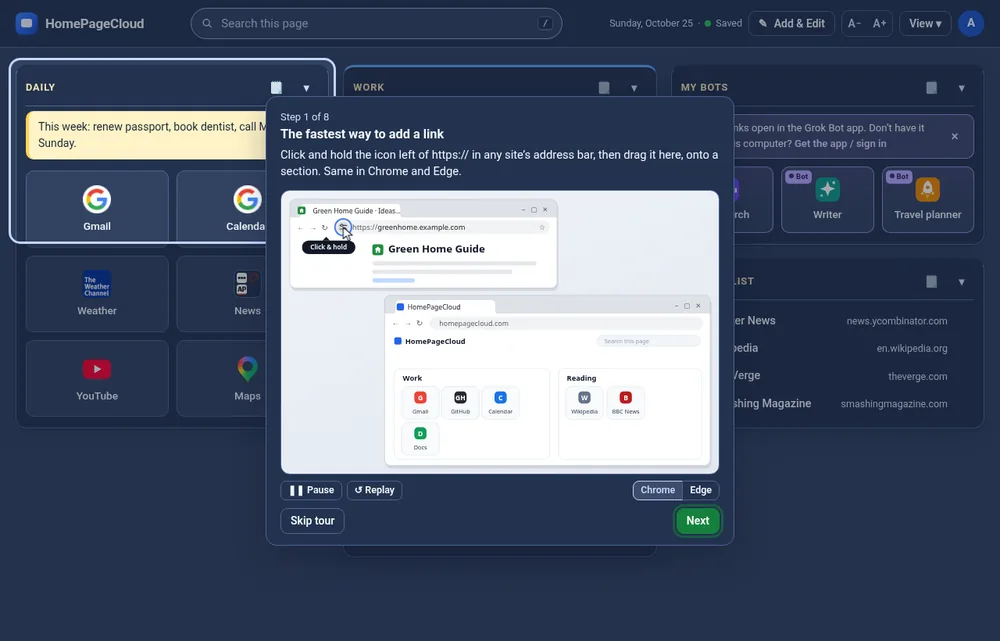Screen dimensions: 1000x641
Task: Switch demo to Edge
Action: pos(700,490)
